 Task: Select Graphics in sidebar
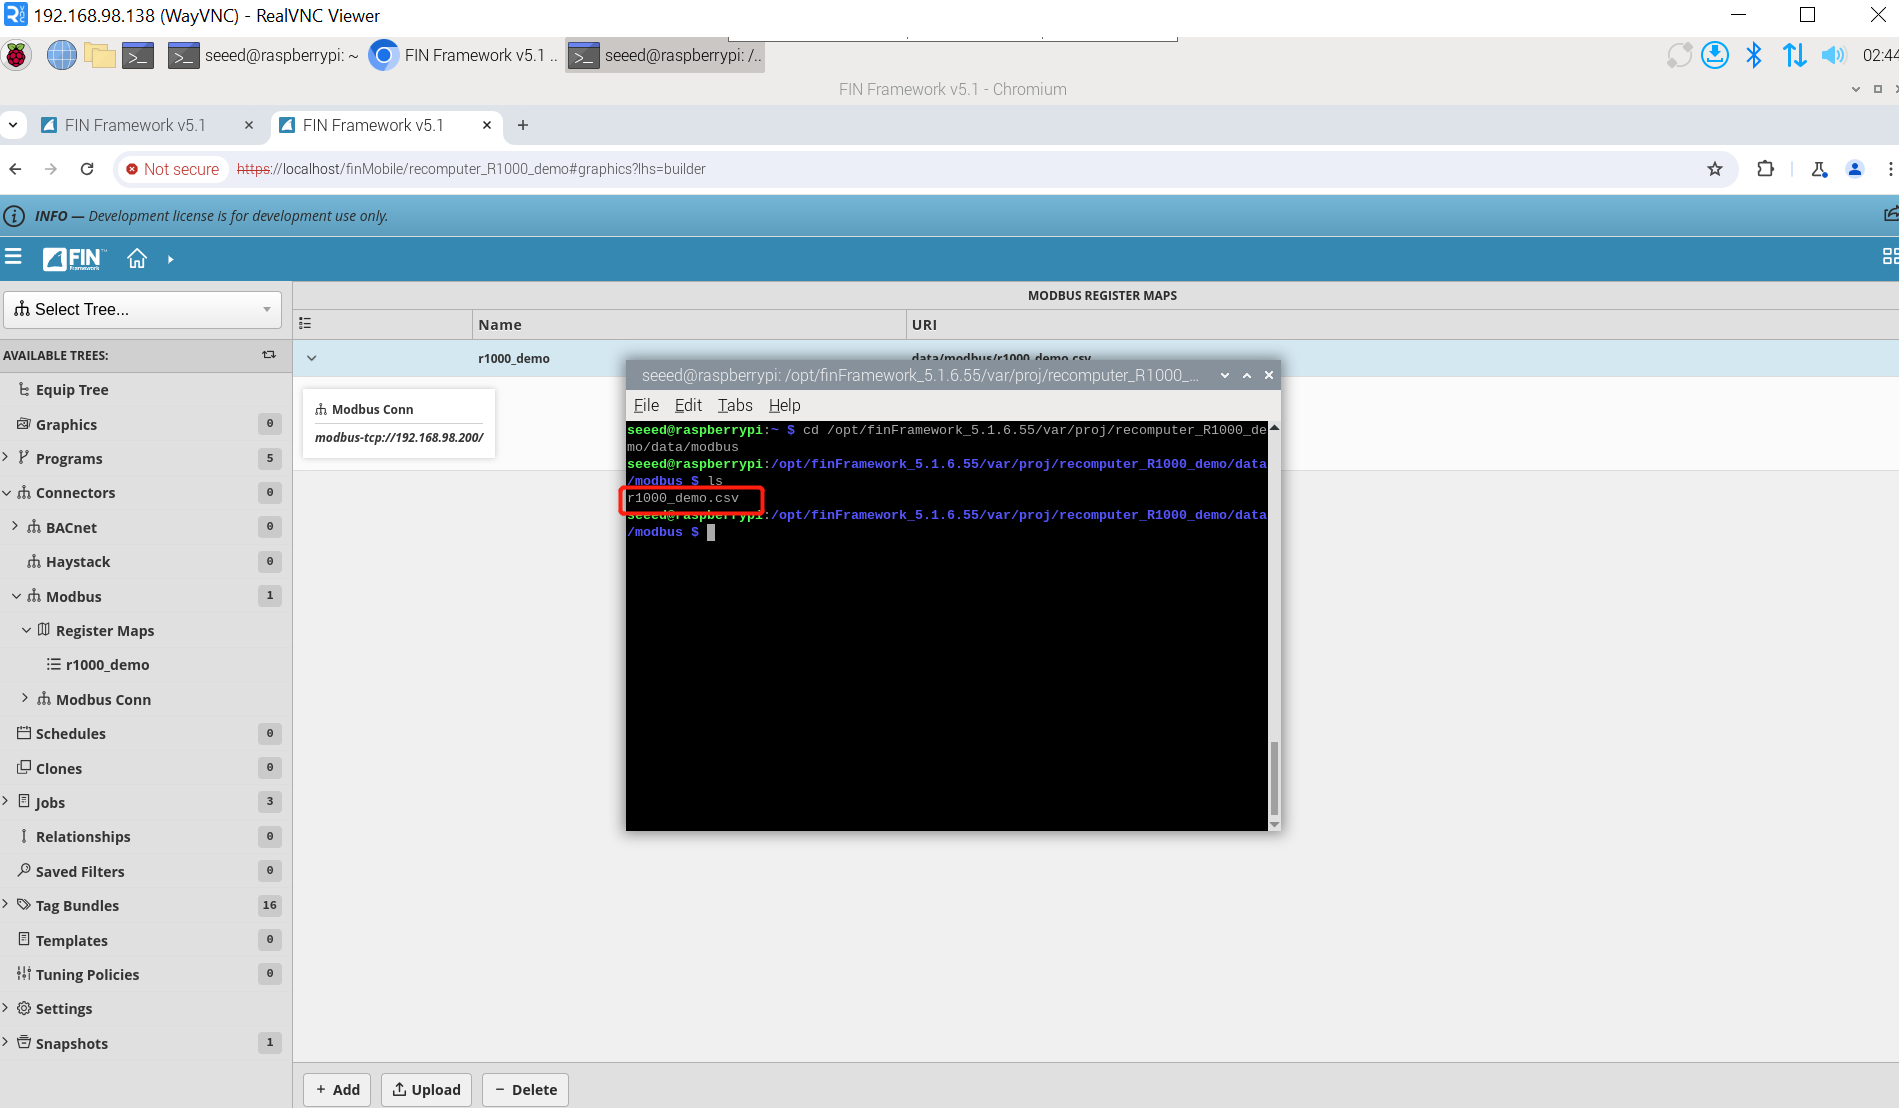pyautogui.click(x=66, y=424)
